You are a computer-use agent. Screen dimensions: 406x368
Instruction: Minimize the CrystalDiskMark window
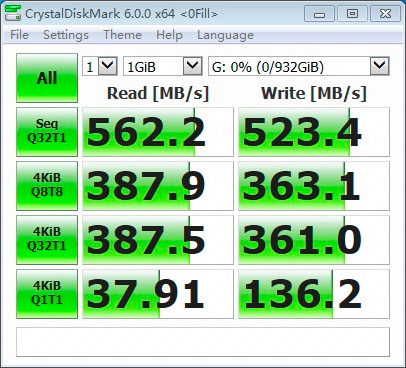pos(319,14)
